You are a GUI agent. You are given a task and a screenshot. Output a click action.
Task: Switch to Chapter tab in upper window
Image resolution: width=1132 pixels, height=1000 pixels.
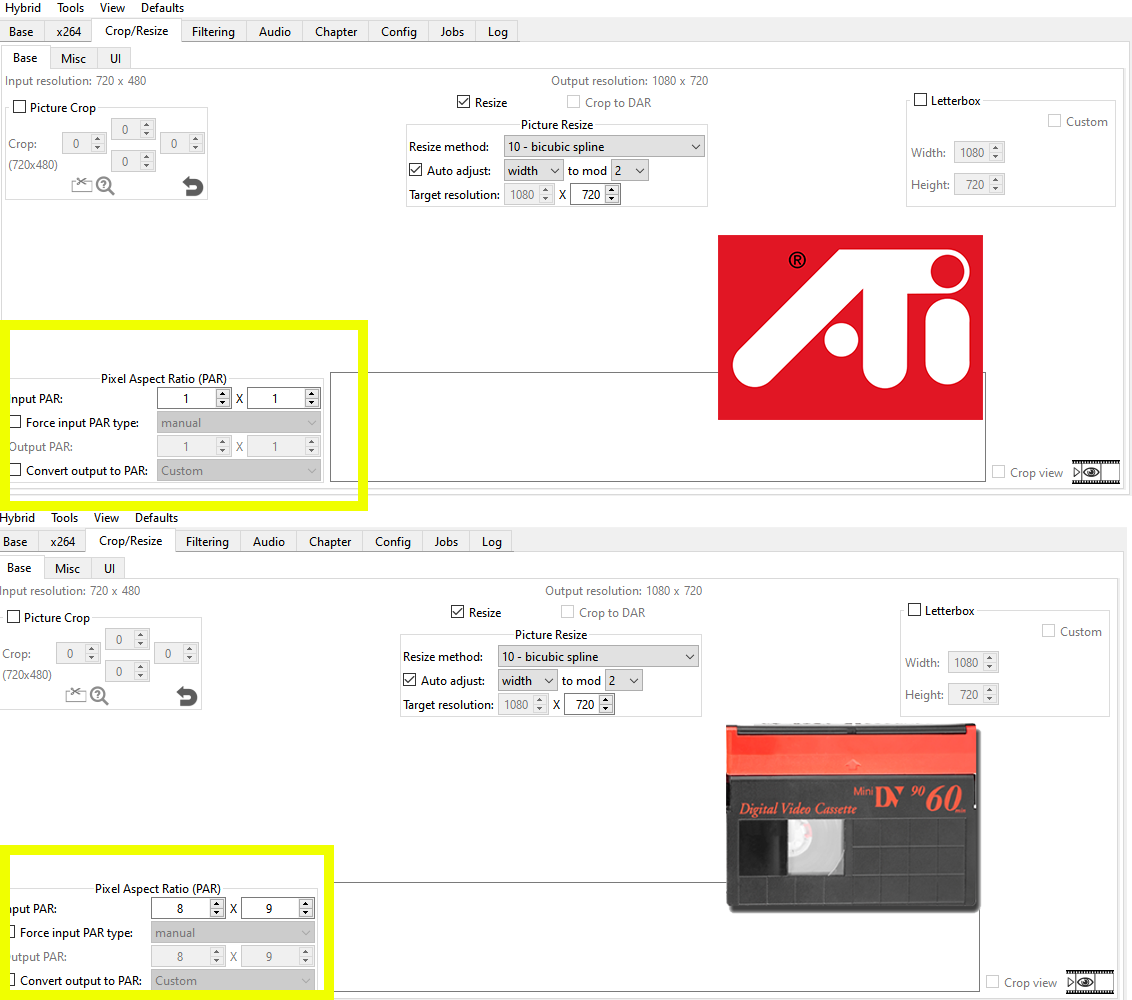point(336,32)
